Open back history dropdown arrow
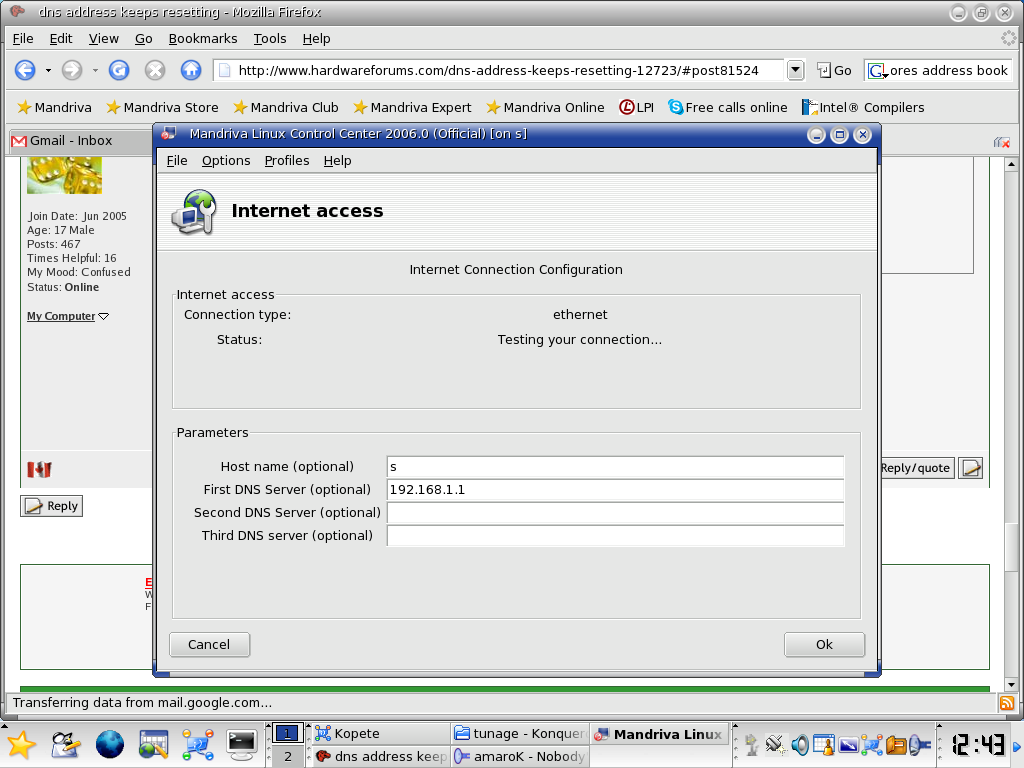Image resolution: width=1024 pixels, height=768 pixels. (48, 71)
